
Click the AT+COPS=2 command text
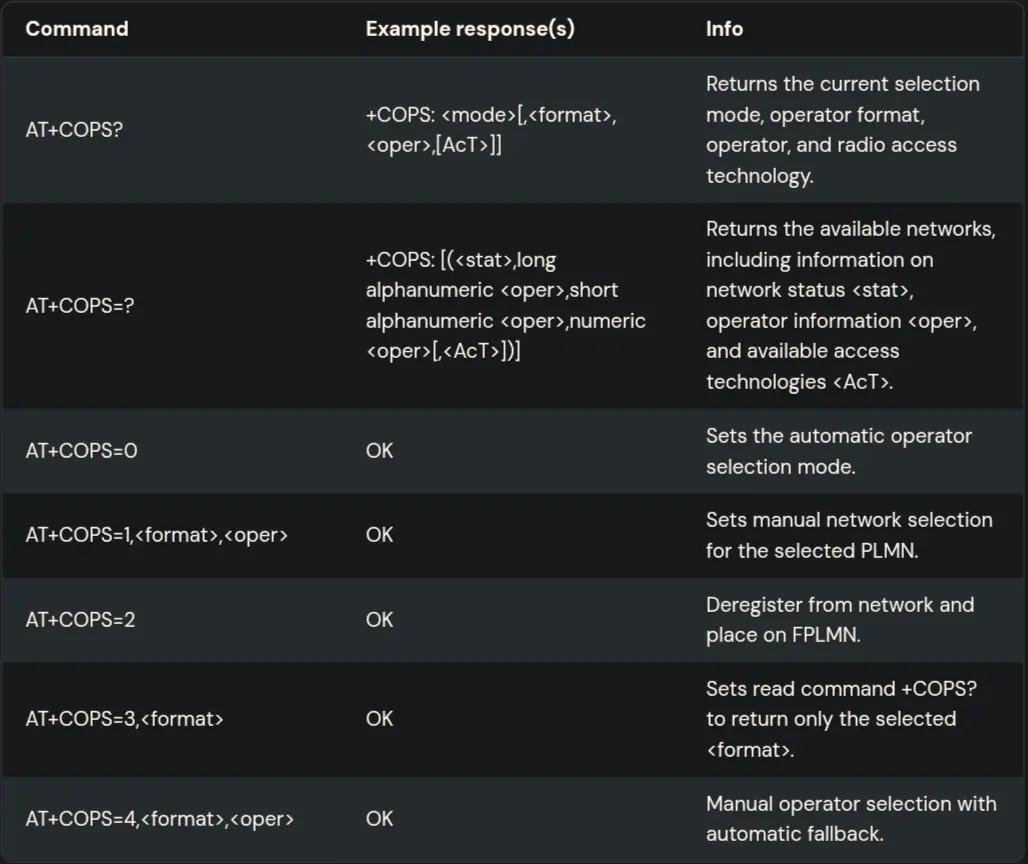coord(80,619)
